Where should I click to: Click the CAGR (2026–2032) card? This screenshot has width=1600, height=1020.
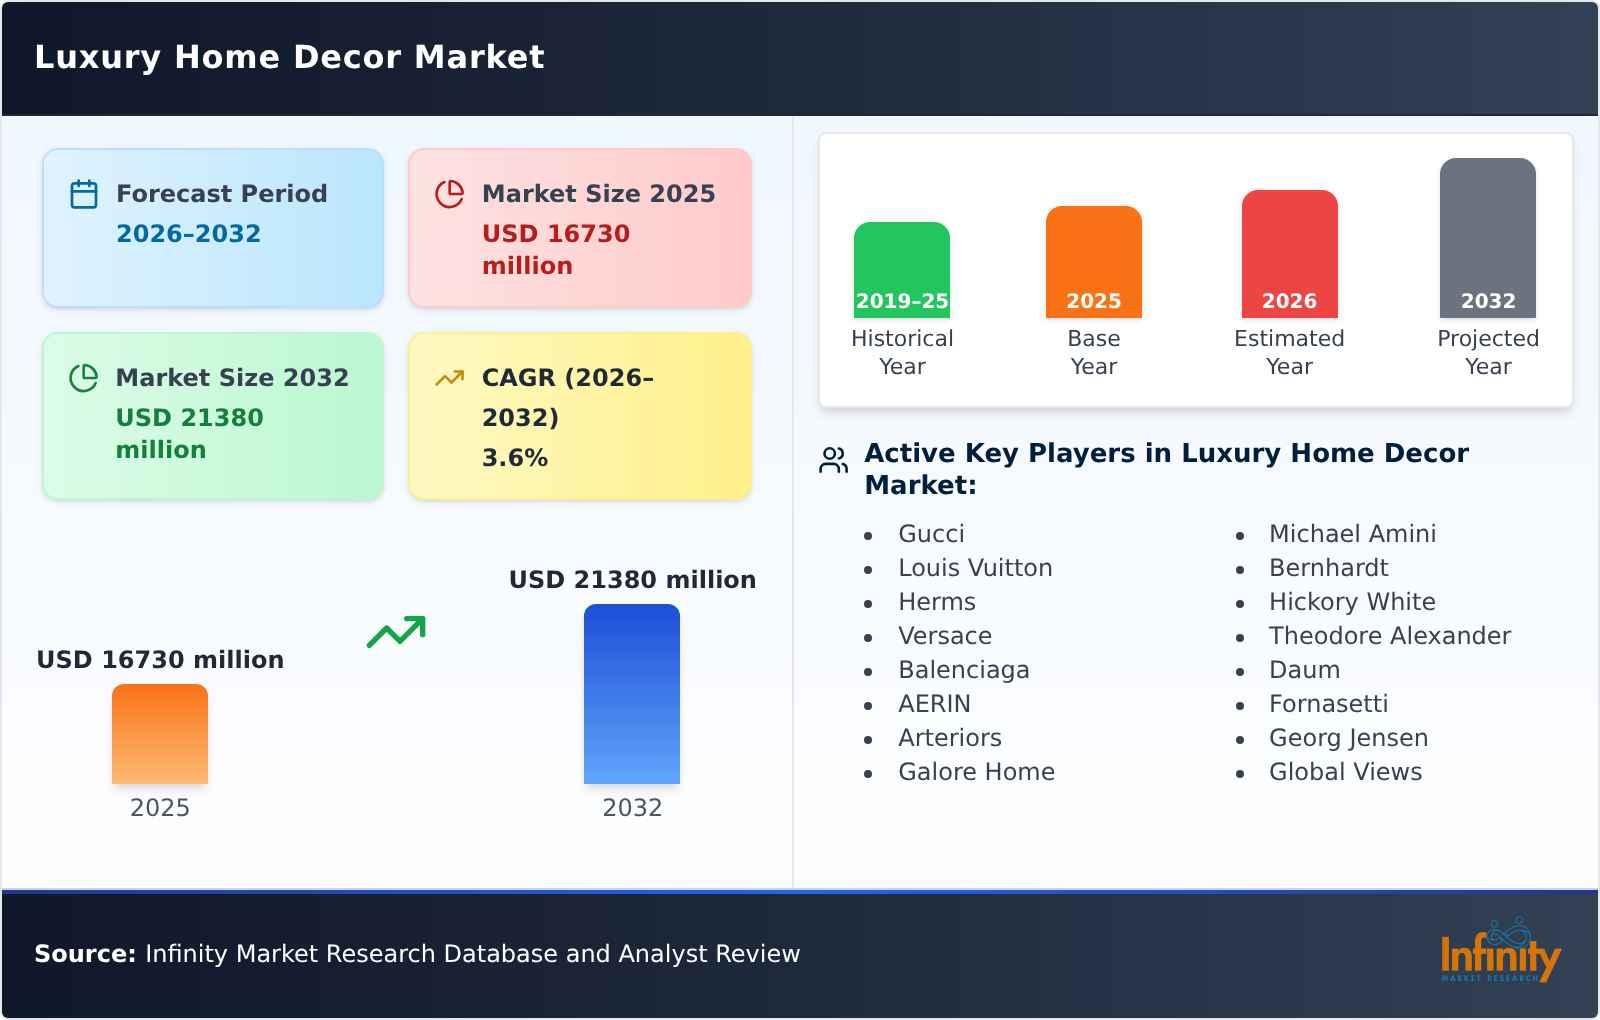[578, 415]
